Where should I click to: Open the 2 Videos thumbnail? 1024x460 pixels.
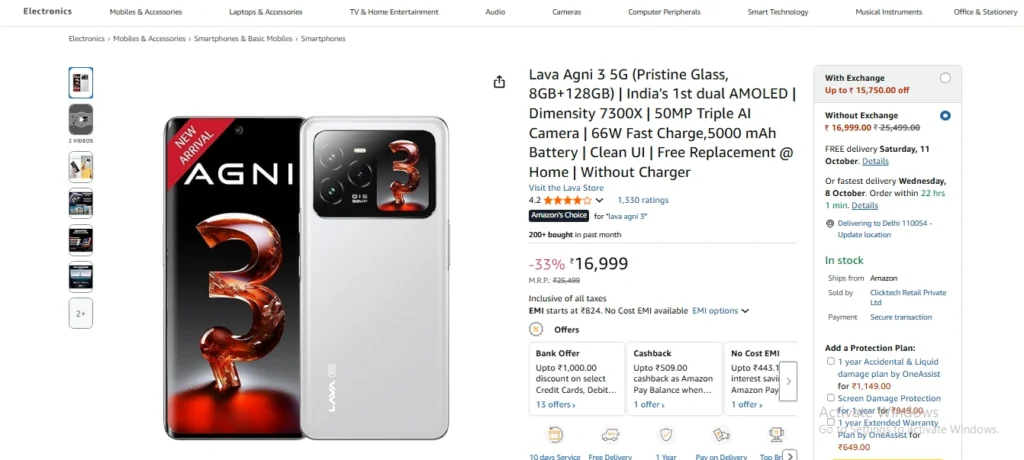[x=81, y=120]
